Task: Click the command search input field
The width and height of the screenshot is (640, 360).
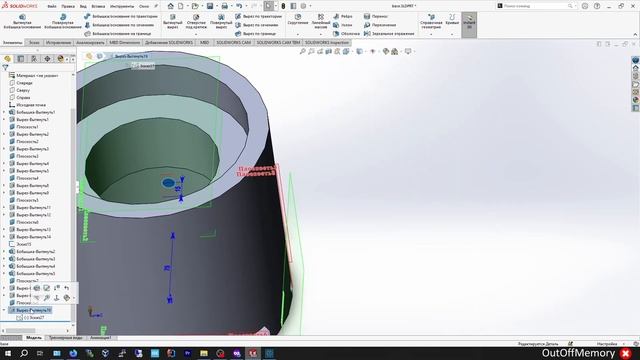Action: tap(535, 6)
